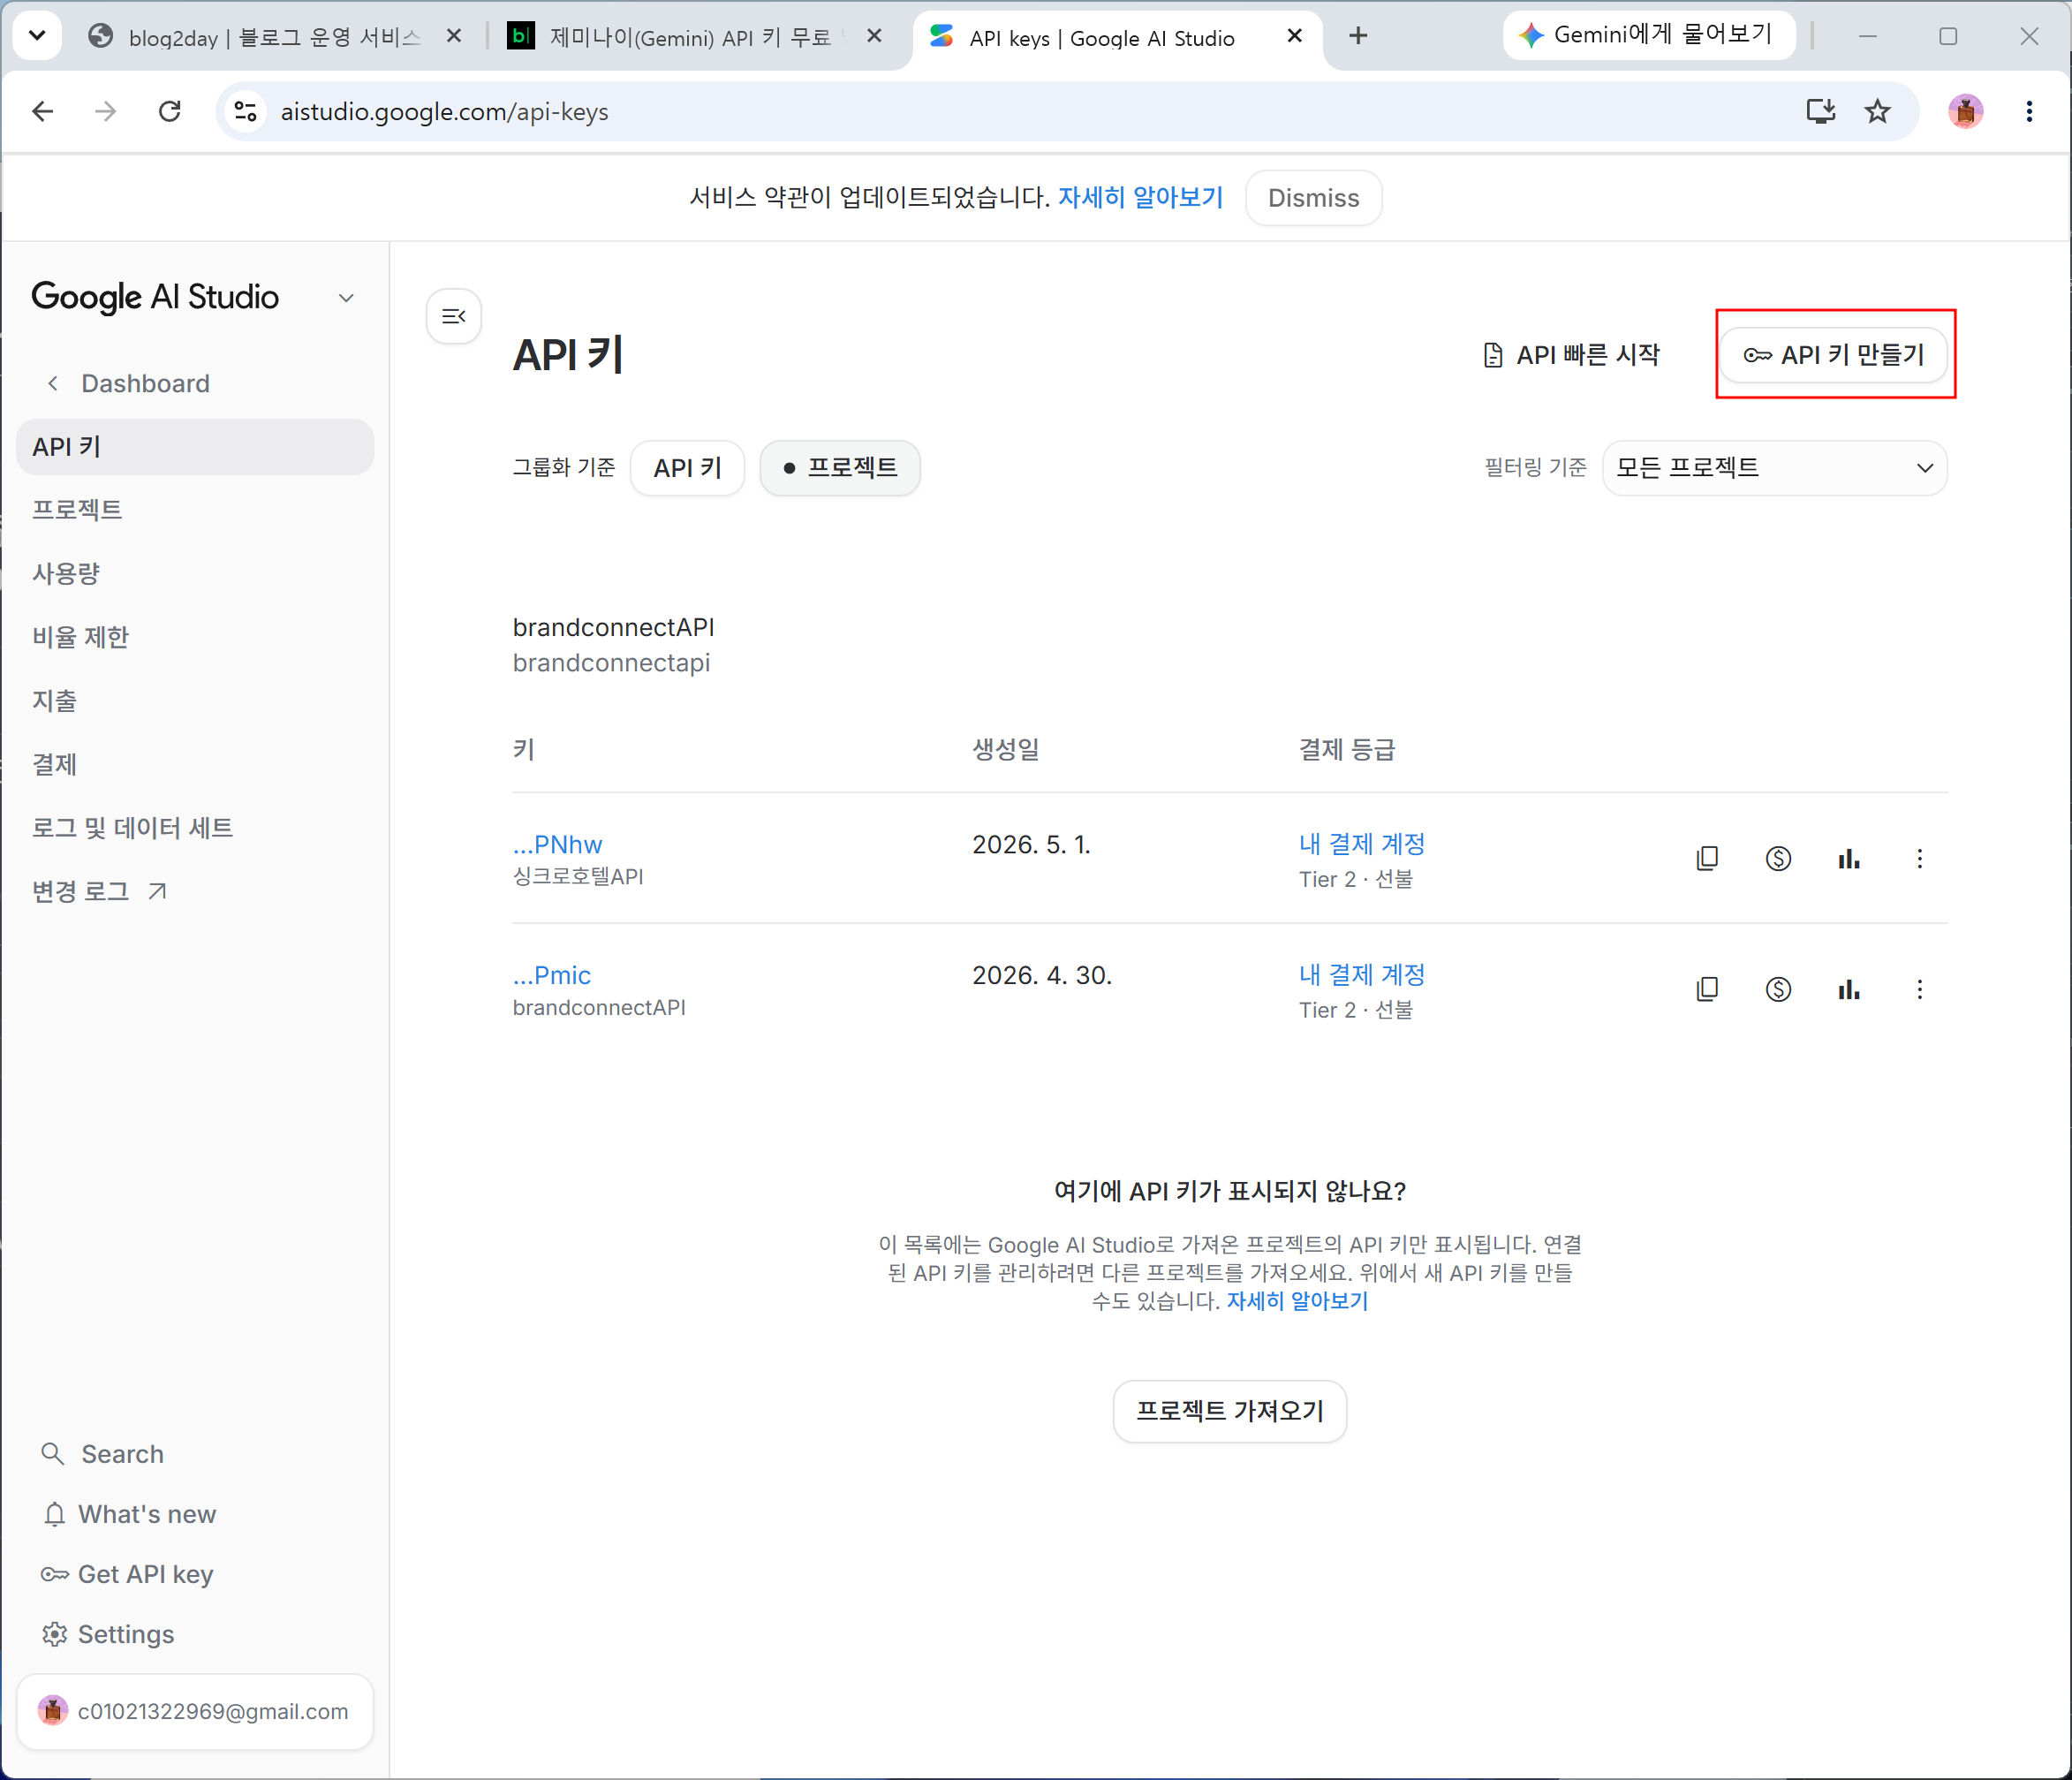Open 내 결제 계정 for ...PNhw

1362,844
